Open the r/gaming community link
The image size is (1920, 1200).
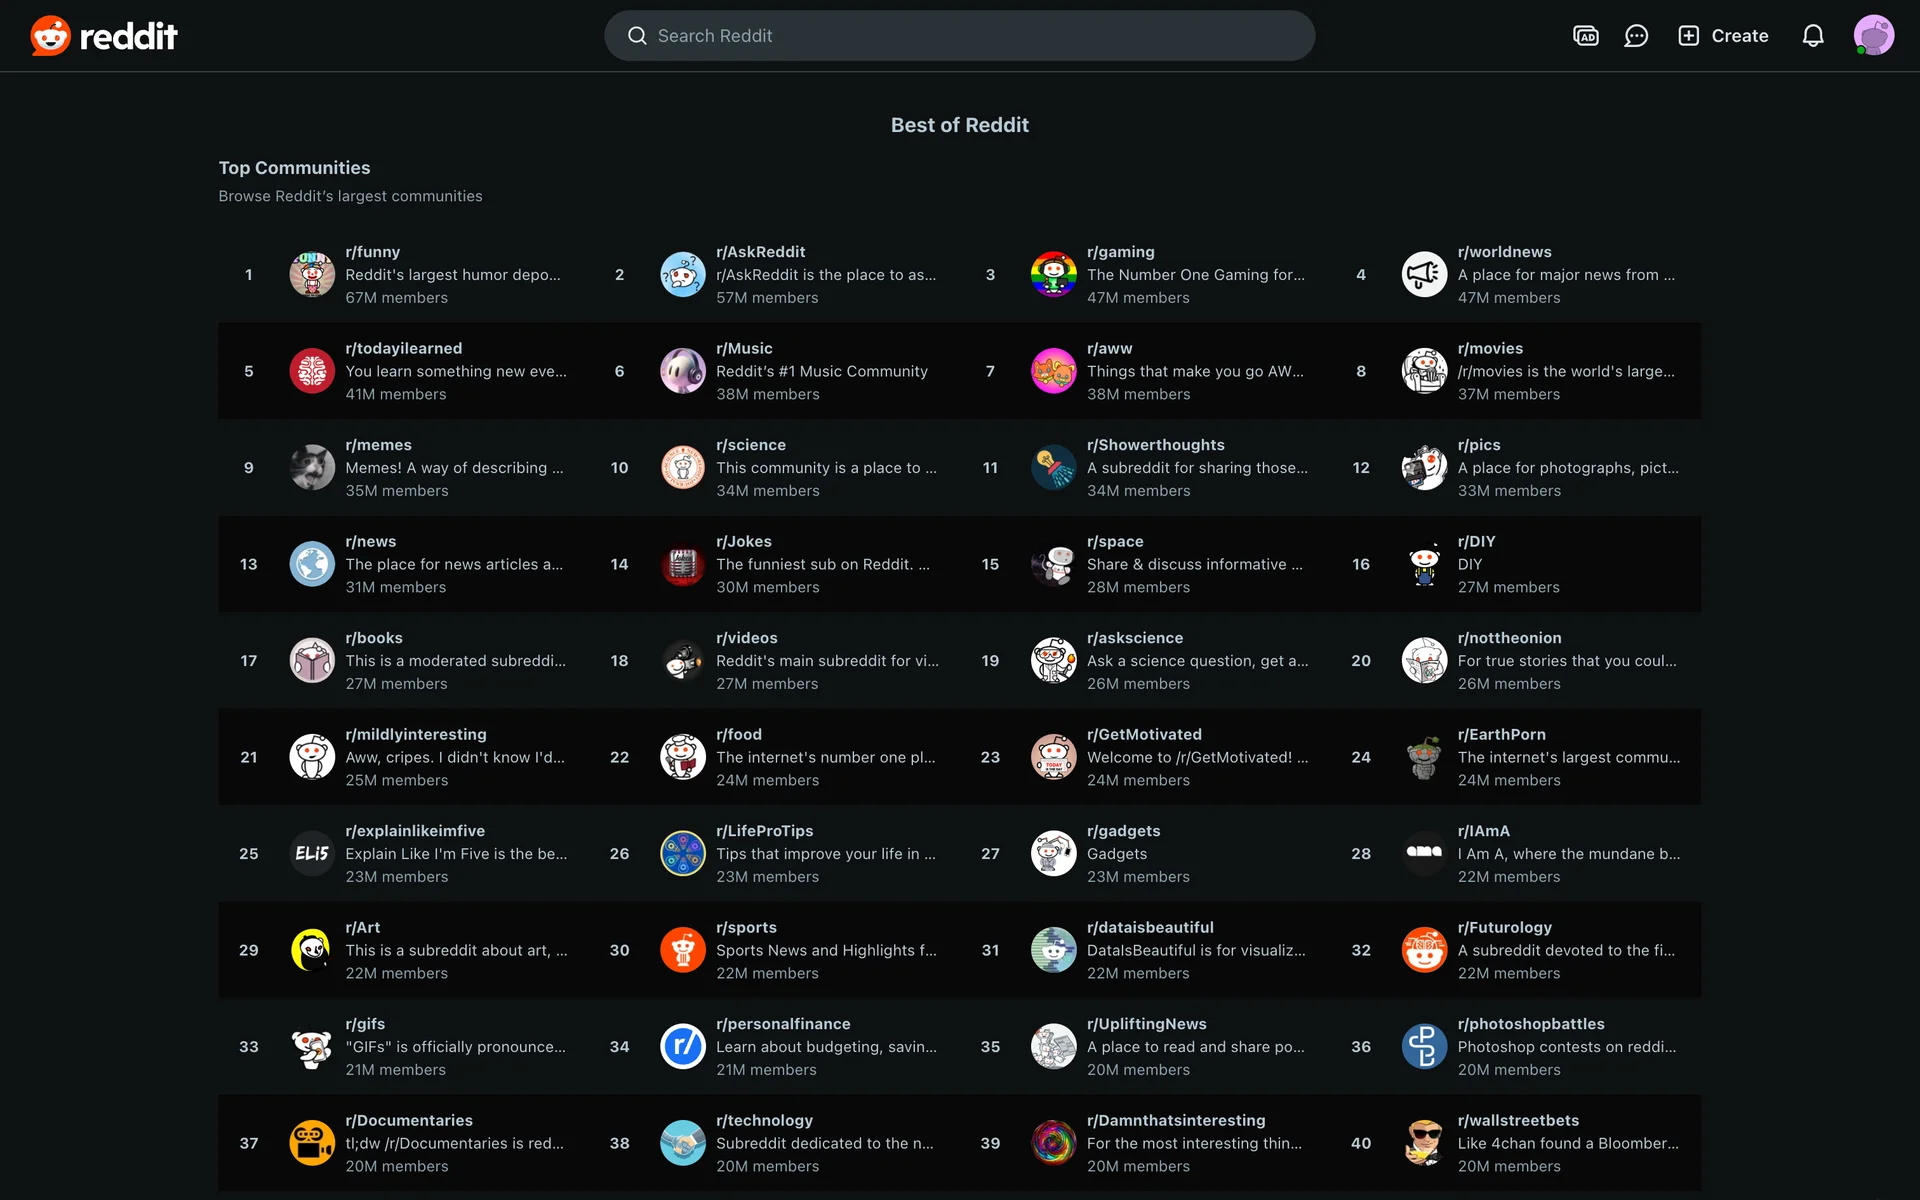pos(1120,252)
